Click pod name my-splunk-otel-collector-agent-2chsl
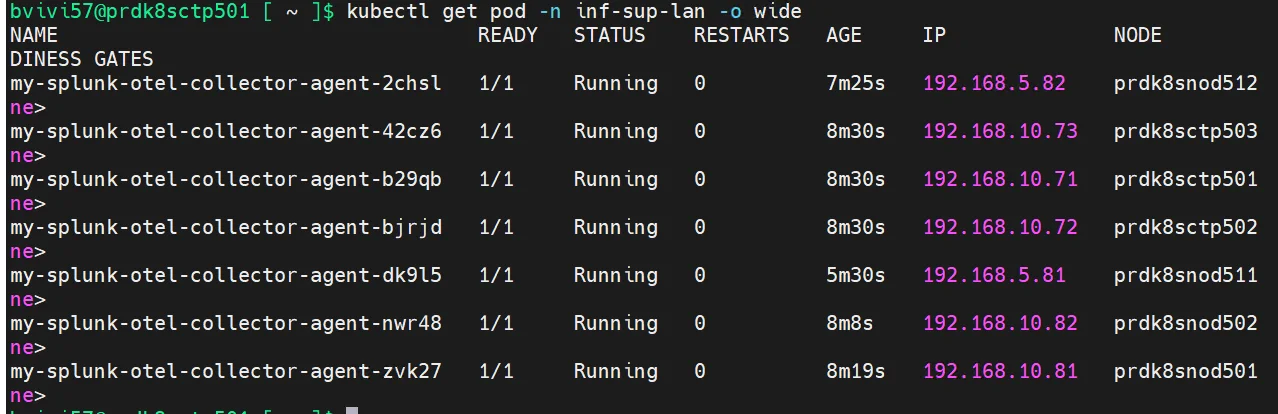 coord(225,83)
